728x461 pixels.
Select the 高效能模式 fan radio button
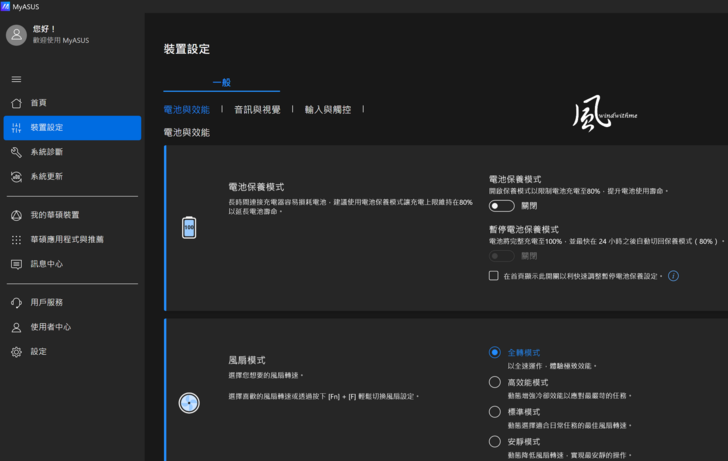click(495, 382)
